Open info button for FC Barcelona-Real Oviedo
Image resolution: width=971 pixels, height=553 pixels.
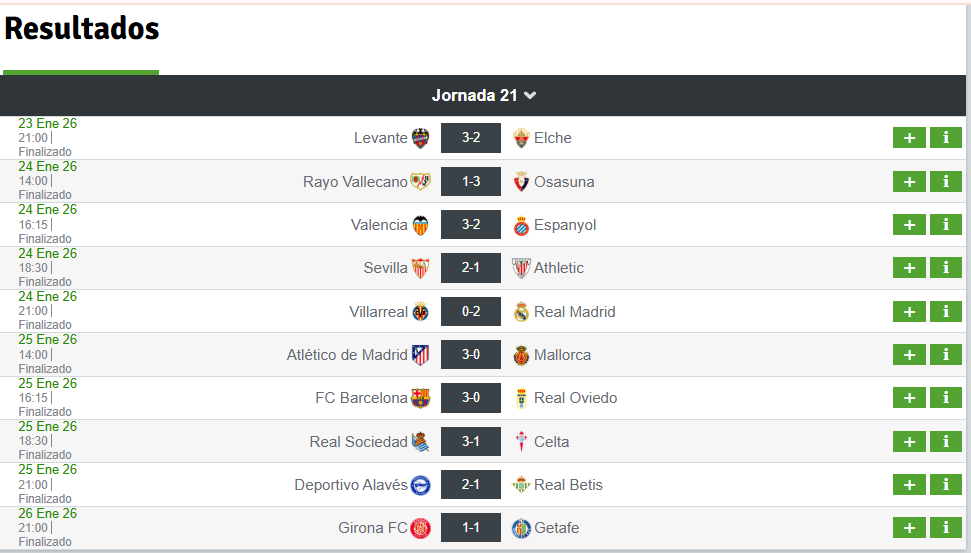[x=946, y=398]
